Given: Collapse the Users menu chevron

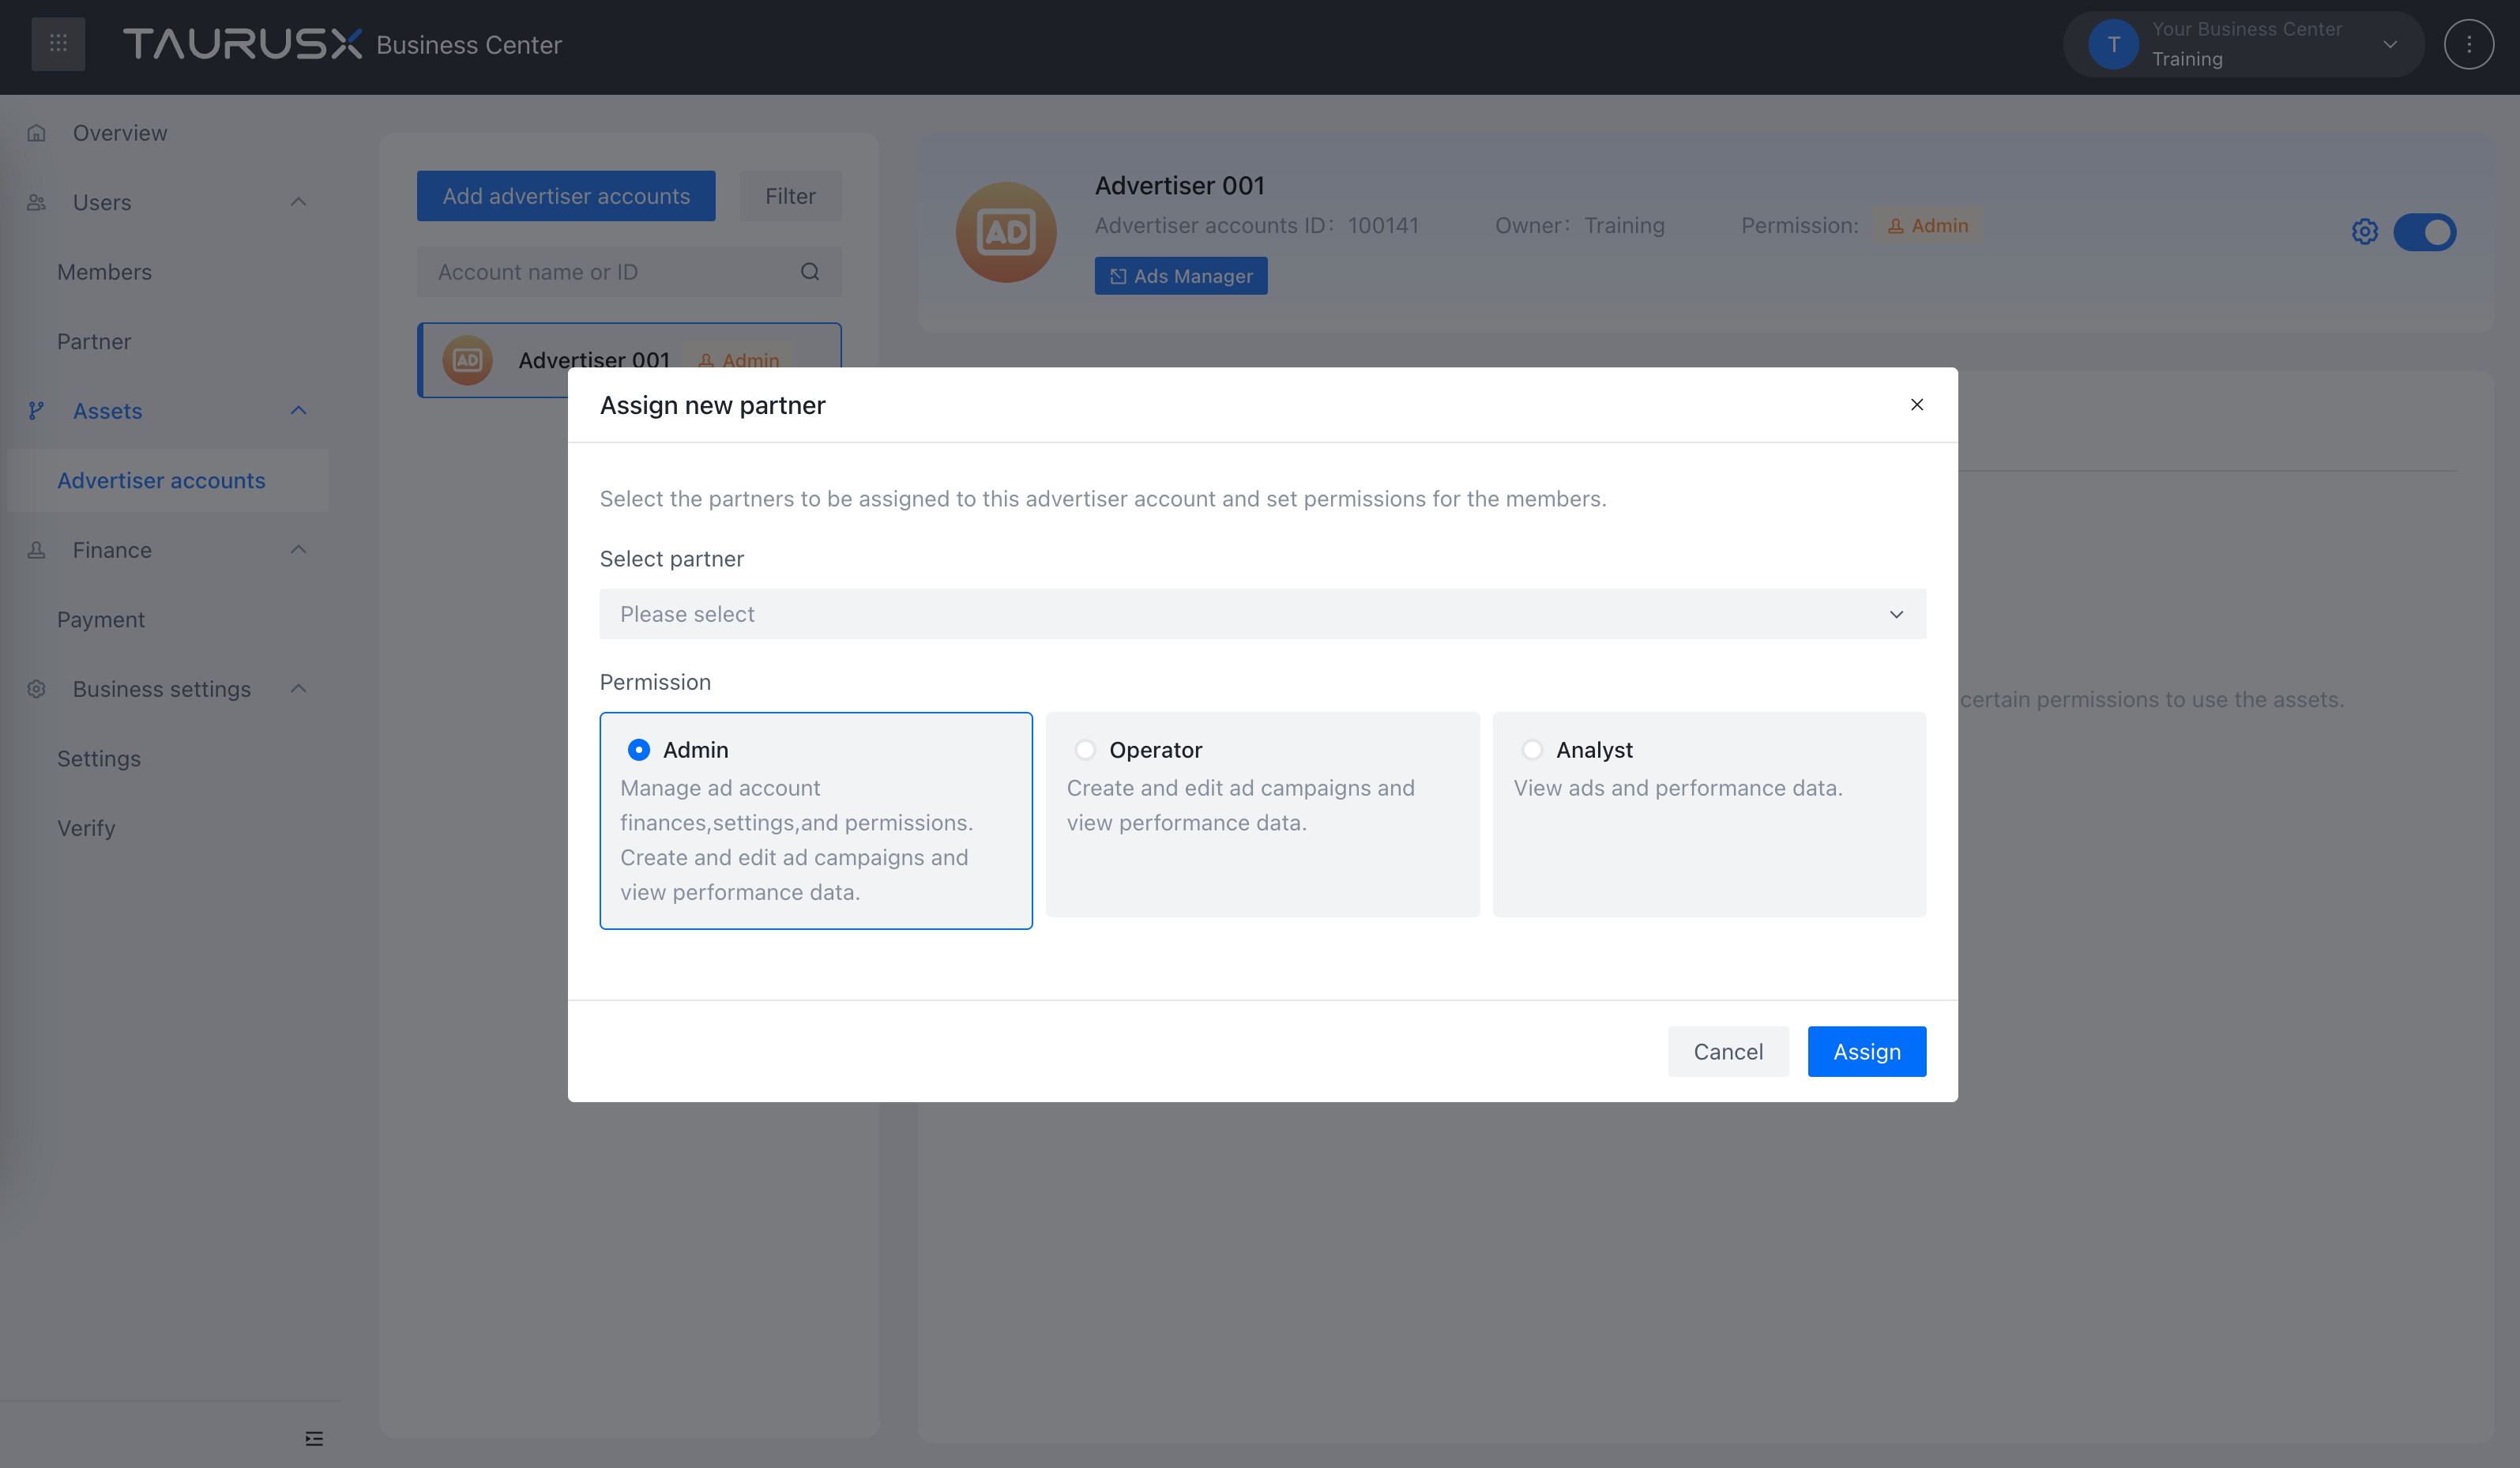Looking at the screenshot, I should click(298, 202).
